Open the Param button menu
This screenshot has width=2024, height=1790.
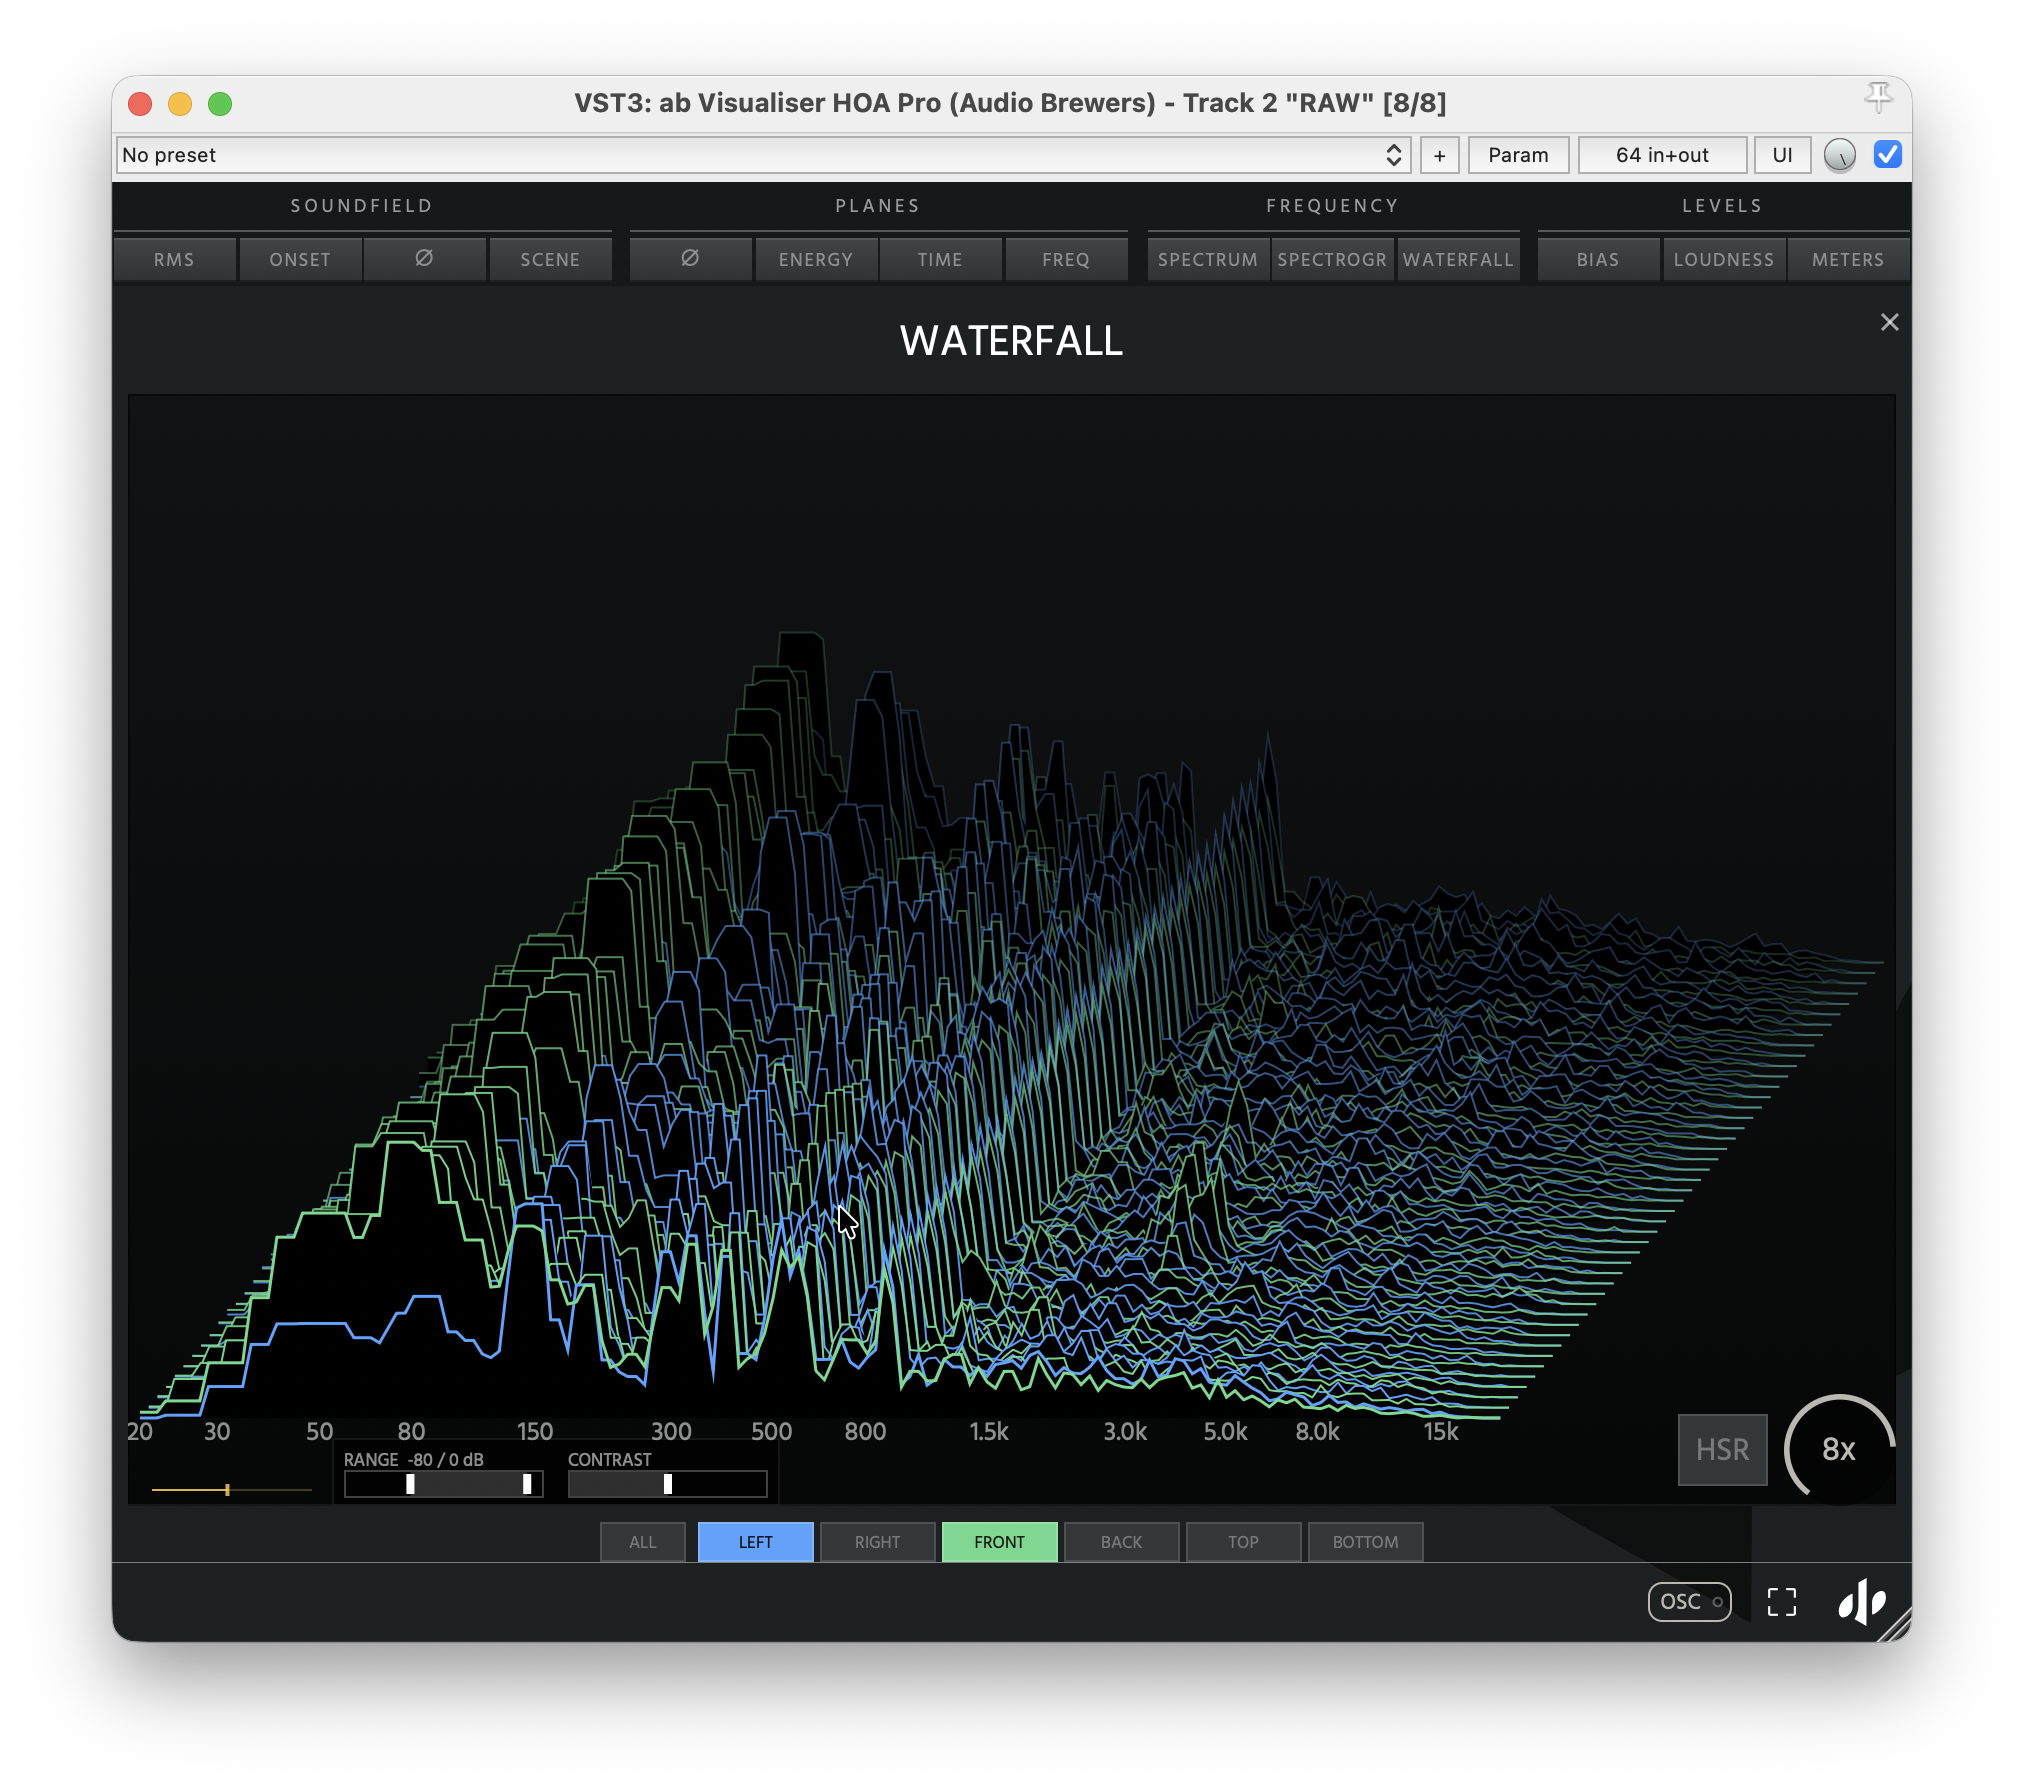coord(1518,155)
